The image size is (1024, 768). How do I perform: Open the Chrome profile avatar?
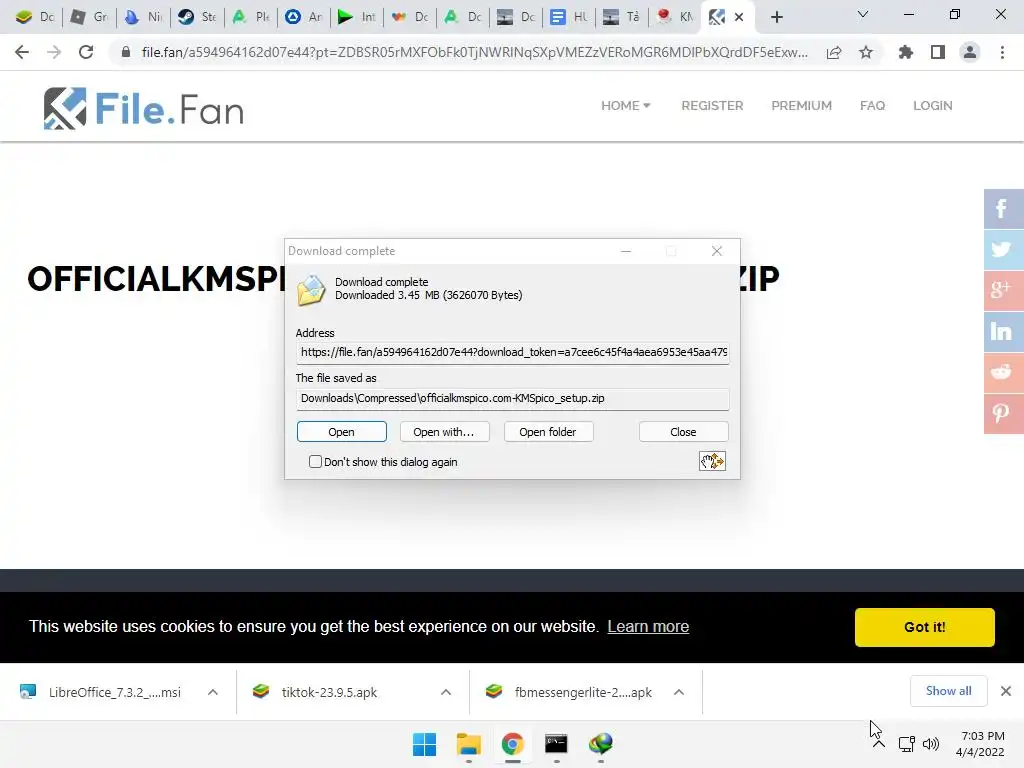tap(970, 52)
